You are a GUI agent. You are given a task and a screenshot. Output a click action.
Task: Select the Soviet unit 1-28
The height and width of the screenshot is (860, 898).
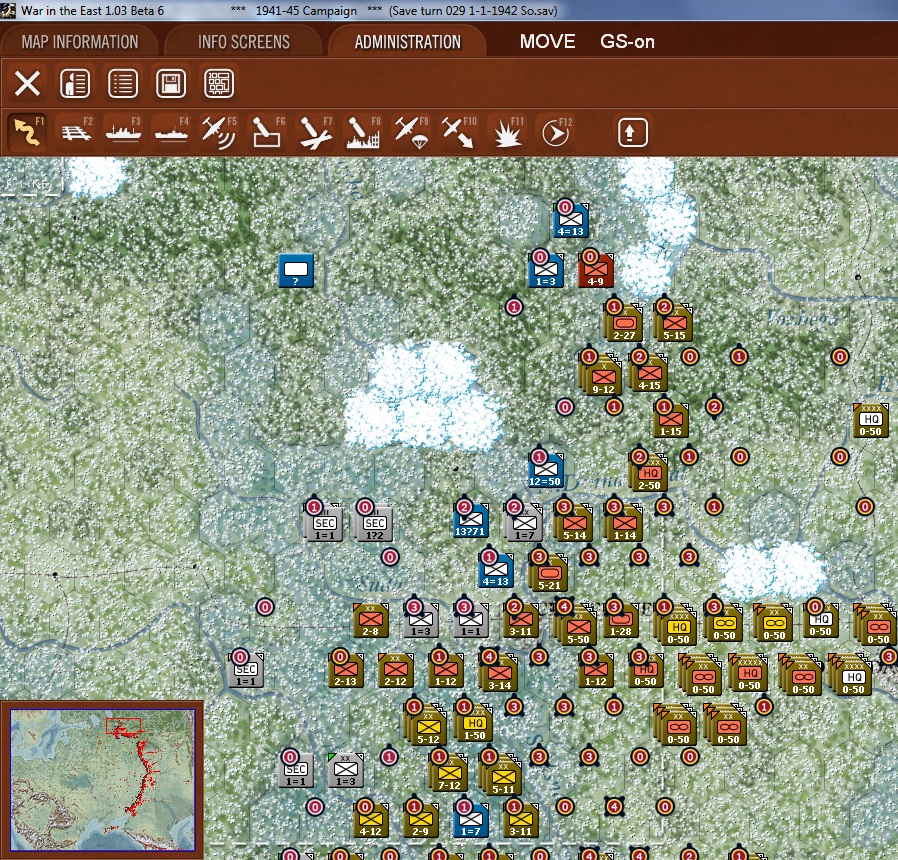(621, 621)
